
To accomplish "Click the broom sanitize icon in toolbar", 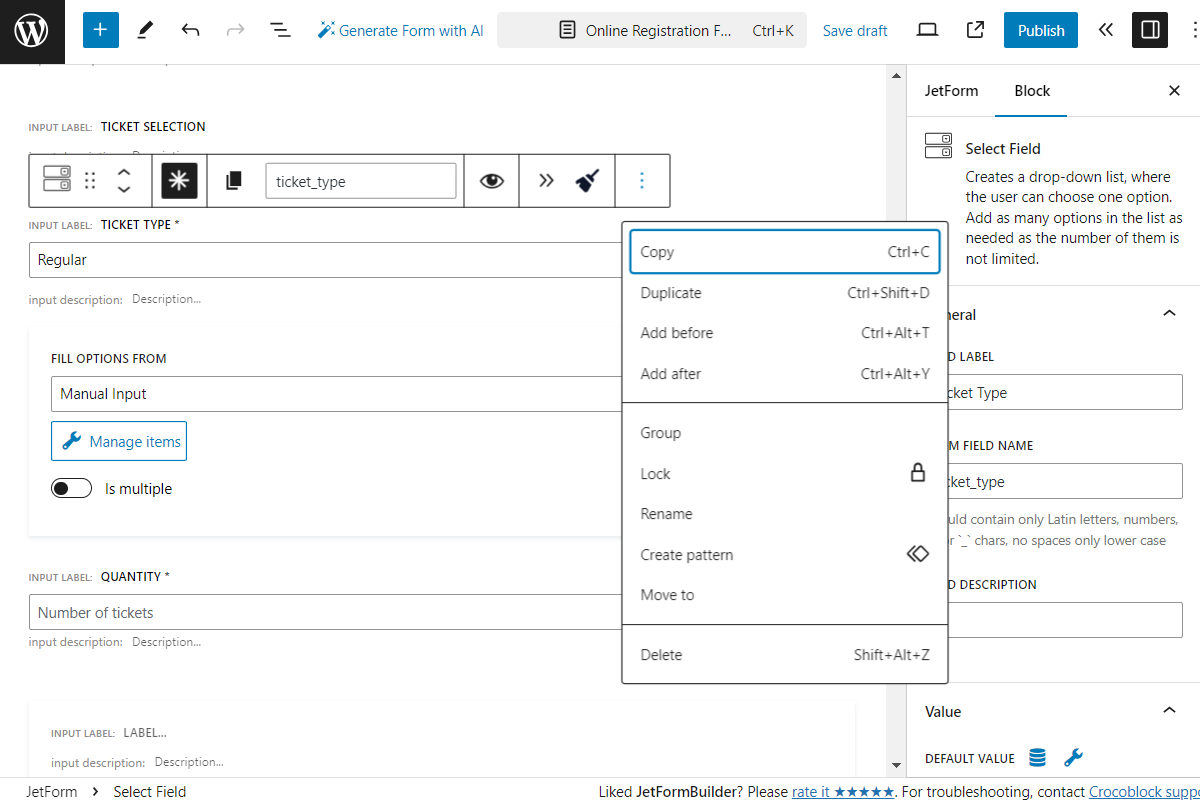I will point(587,181).
